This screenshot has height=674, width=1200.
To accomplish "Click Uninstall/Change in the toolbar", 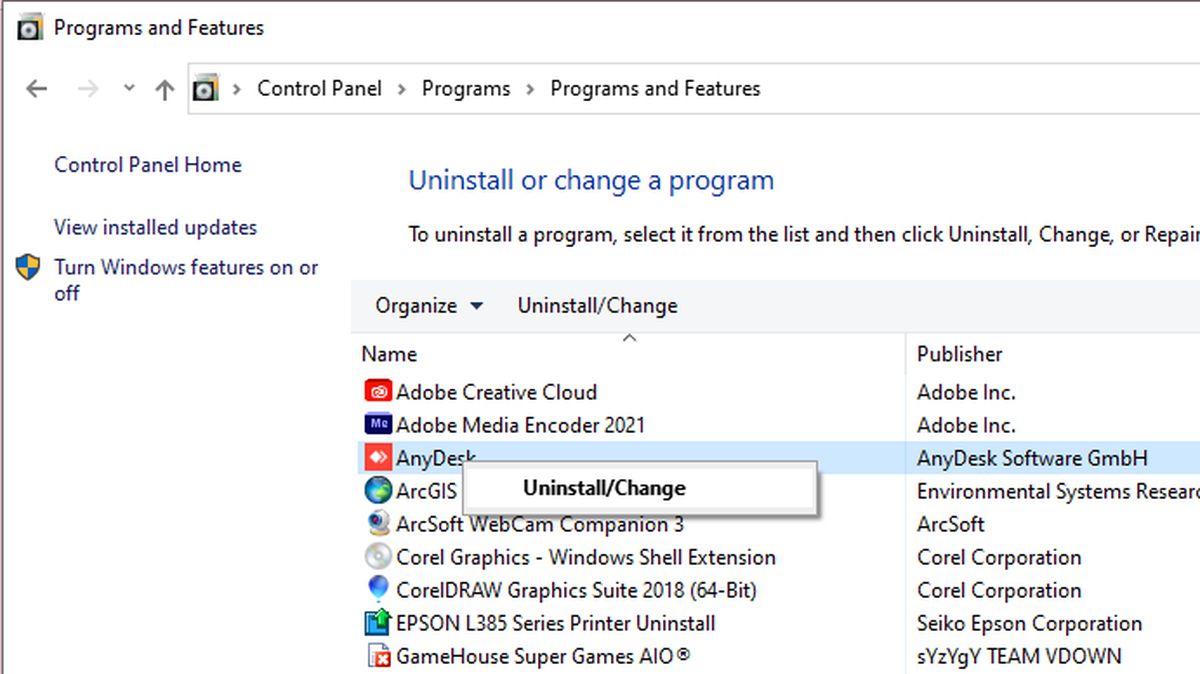I will 597,306.
